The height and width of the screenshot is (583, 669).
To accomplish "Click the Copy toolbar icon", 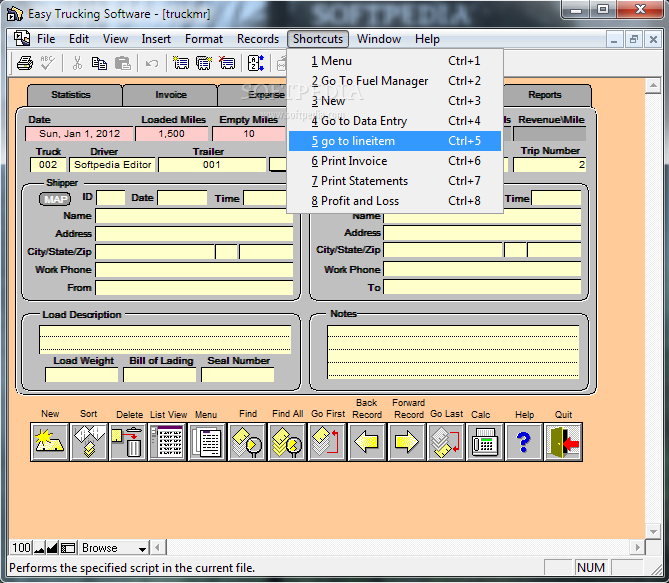I will [x=99, y=63].
